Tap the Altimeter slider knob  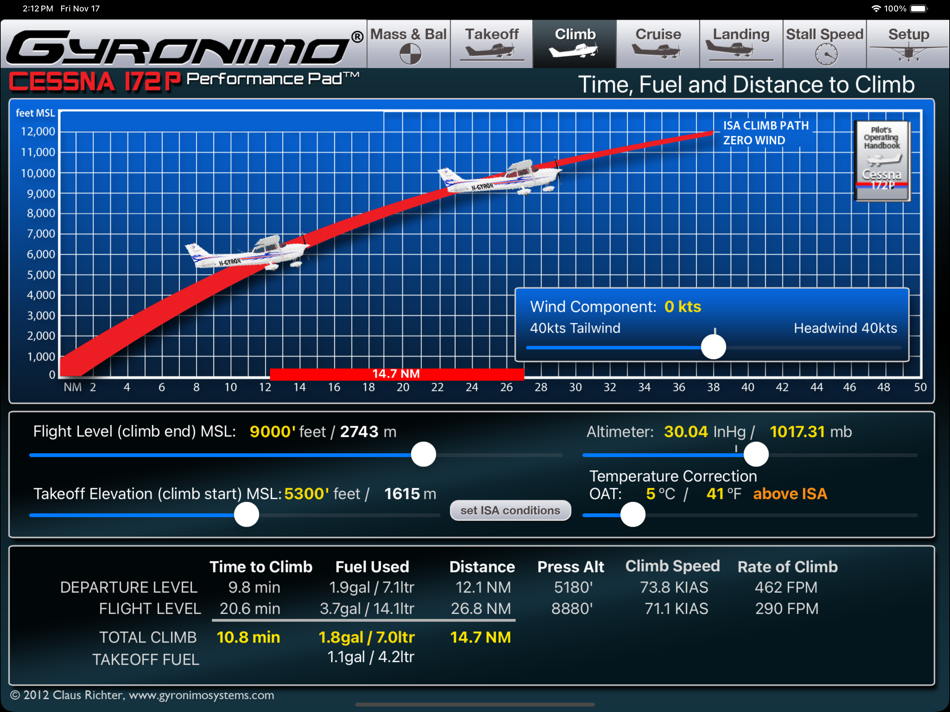click(756, 454)
